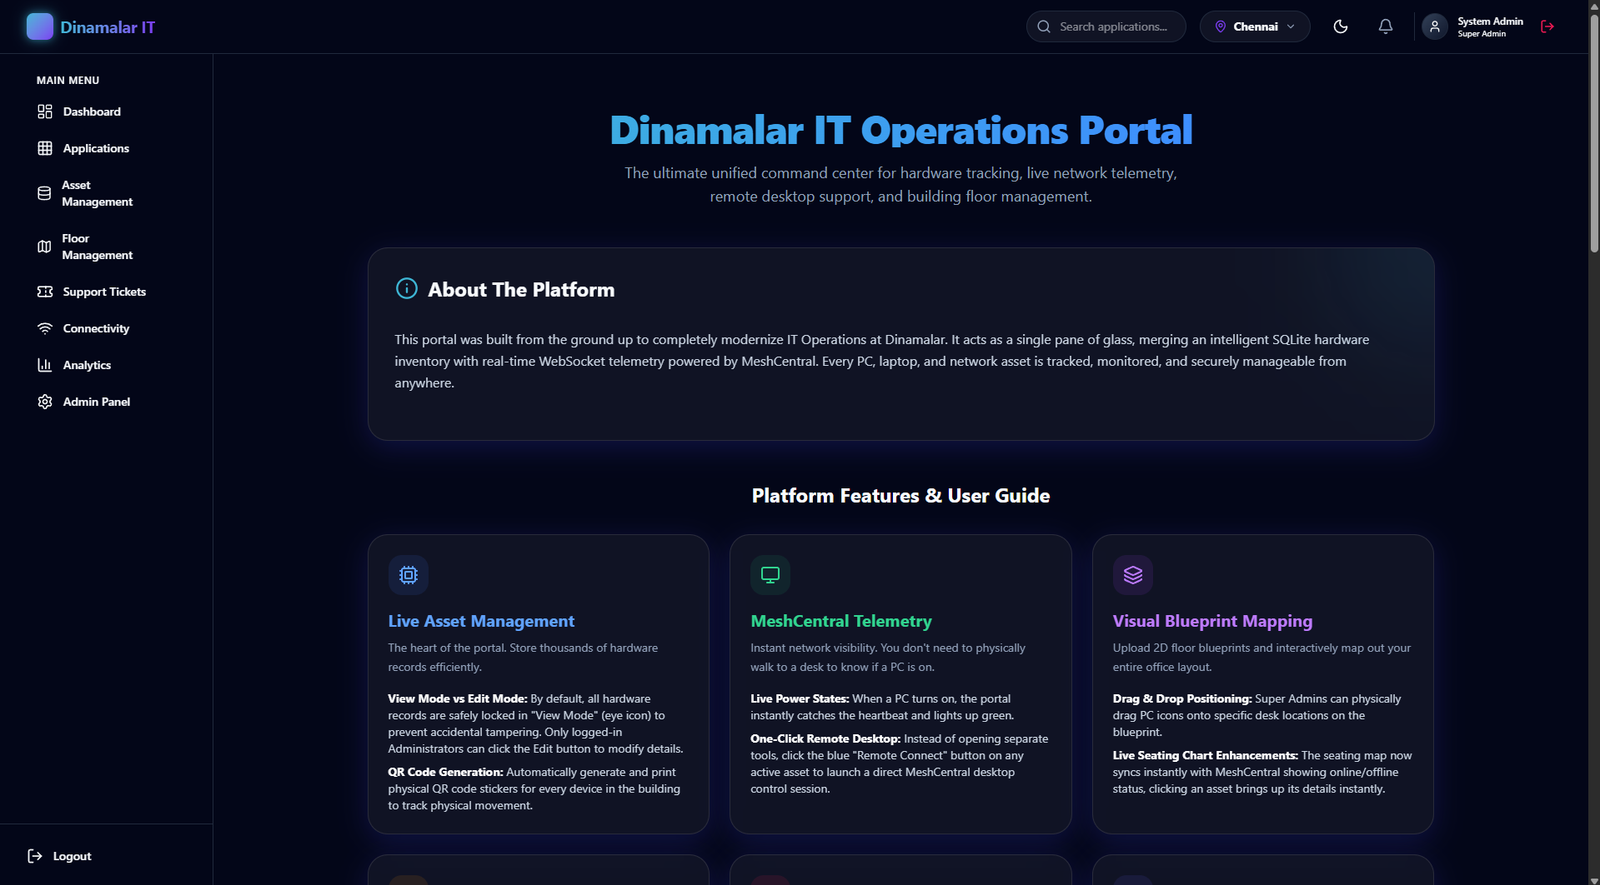Expand location list using the chevron arrow
The width and height of the screenshot is (1600, 885).
point(1291,27)
